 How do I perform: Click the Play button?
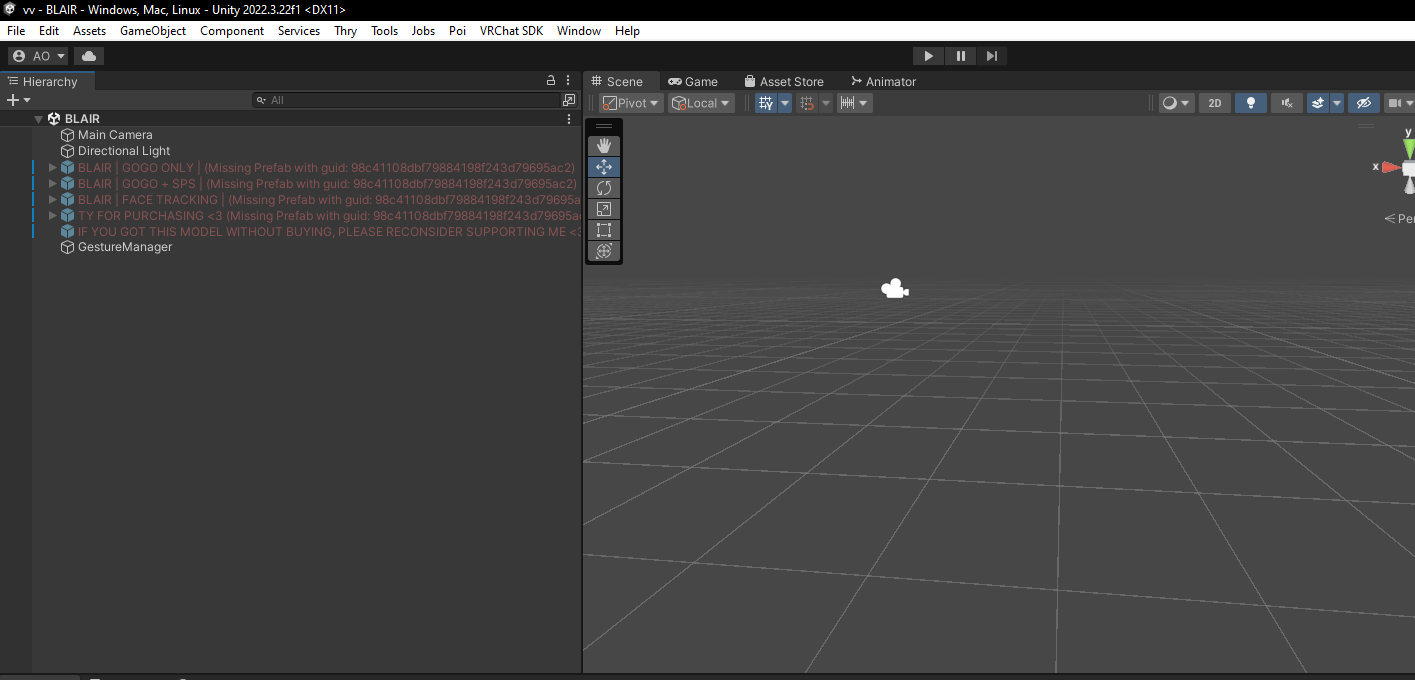coord(929,56)
